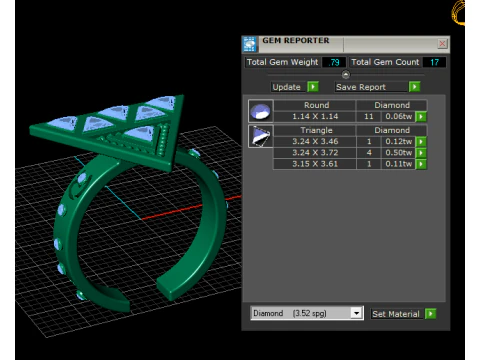Click the 0.50tw weight value
This screenshot has height=360, width=480.
pyautogui.click(x=398, y=153)
